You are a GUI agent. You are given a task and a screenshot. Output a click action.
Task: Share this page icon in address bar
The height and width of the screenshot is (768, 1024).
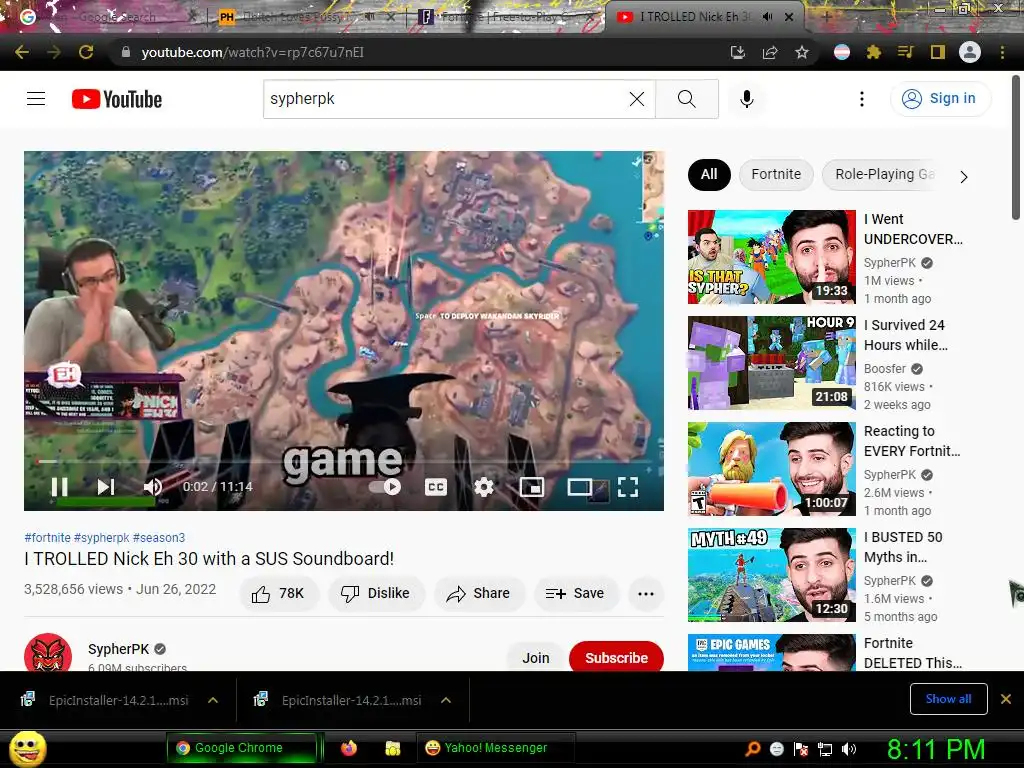tap(770, 52)
